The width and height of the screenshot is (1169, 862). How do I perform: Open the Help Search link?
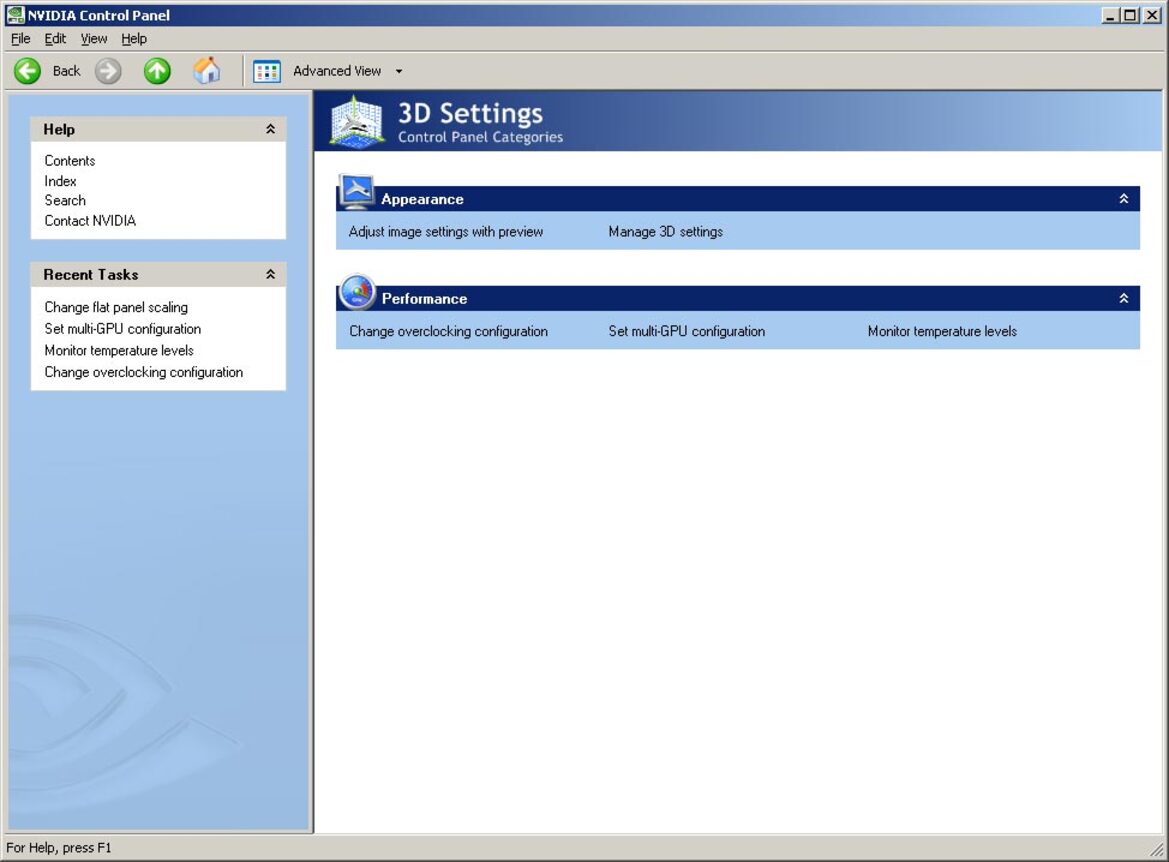click(65, 201)
